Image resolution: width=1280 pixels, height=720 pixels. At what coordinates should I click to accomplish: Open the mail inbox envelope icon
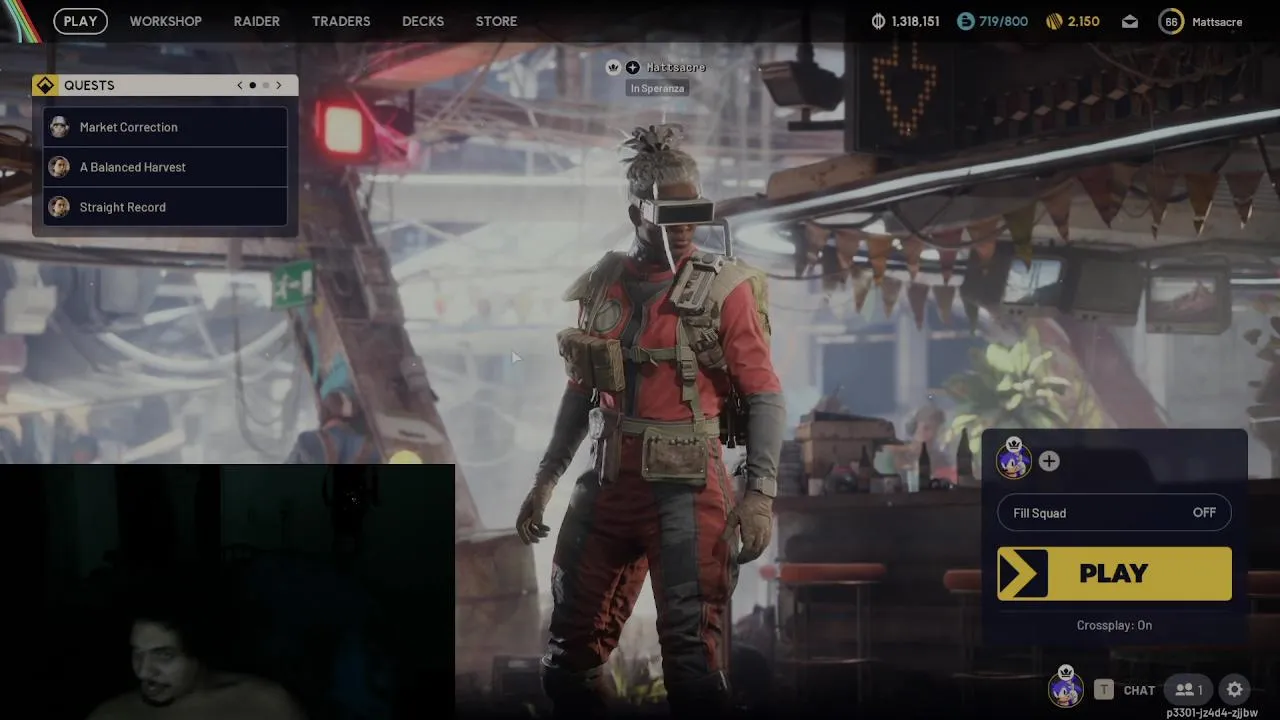(1130, 21)
